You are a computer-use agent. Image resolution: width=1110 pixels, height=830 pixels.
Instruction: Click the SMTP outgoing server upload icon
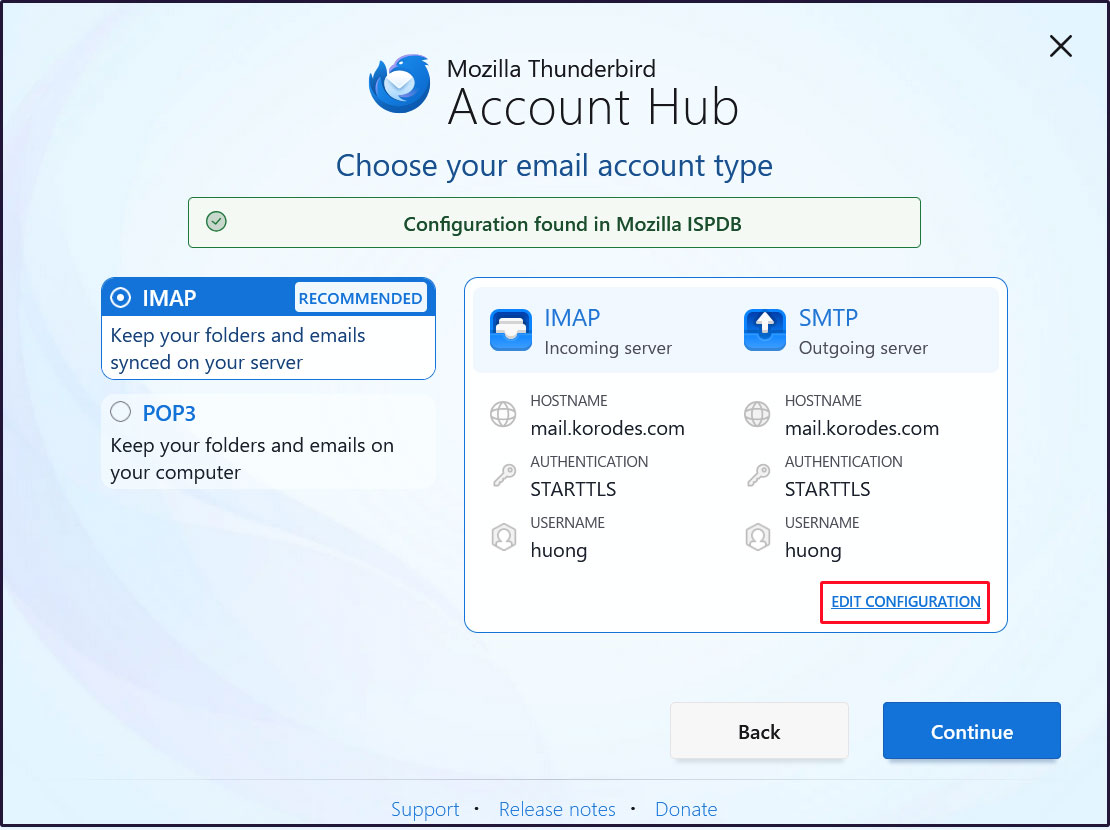pyautogui.click(x=765, y=330)
